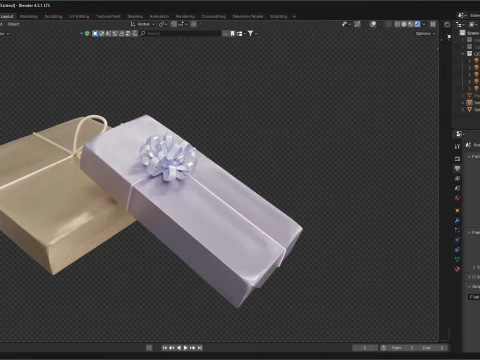This screenshot has height=360, width=480.
Task: Open the pivot point dropdown
Action: pos(163,24)
